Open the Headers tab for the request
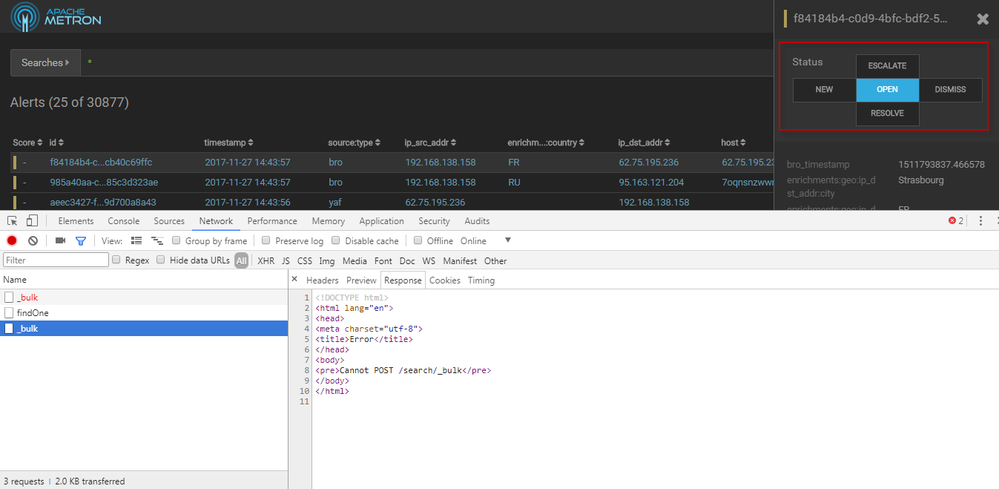999x489 pixels. pyautogui.click(x=322, y=280)
